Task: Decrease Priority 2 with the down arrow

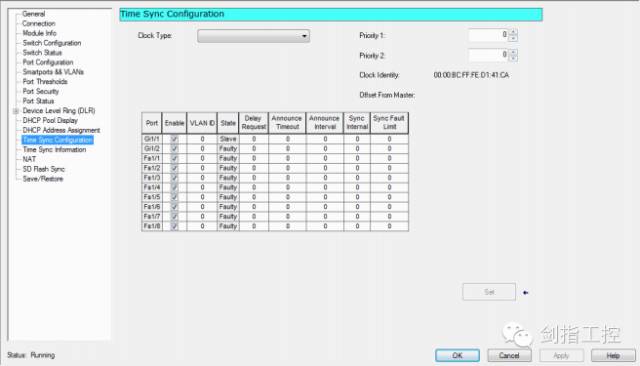Action: pos(513,58)
